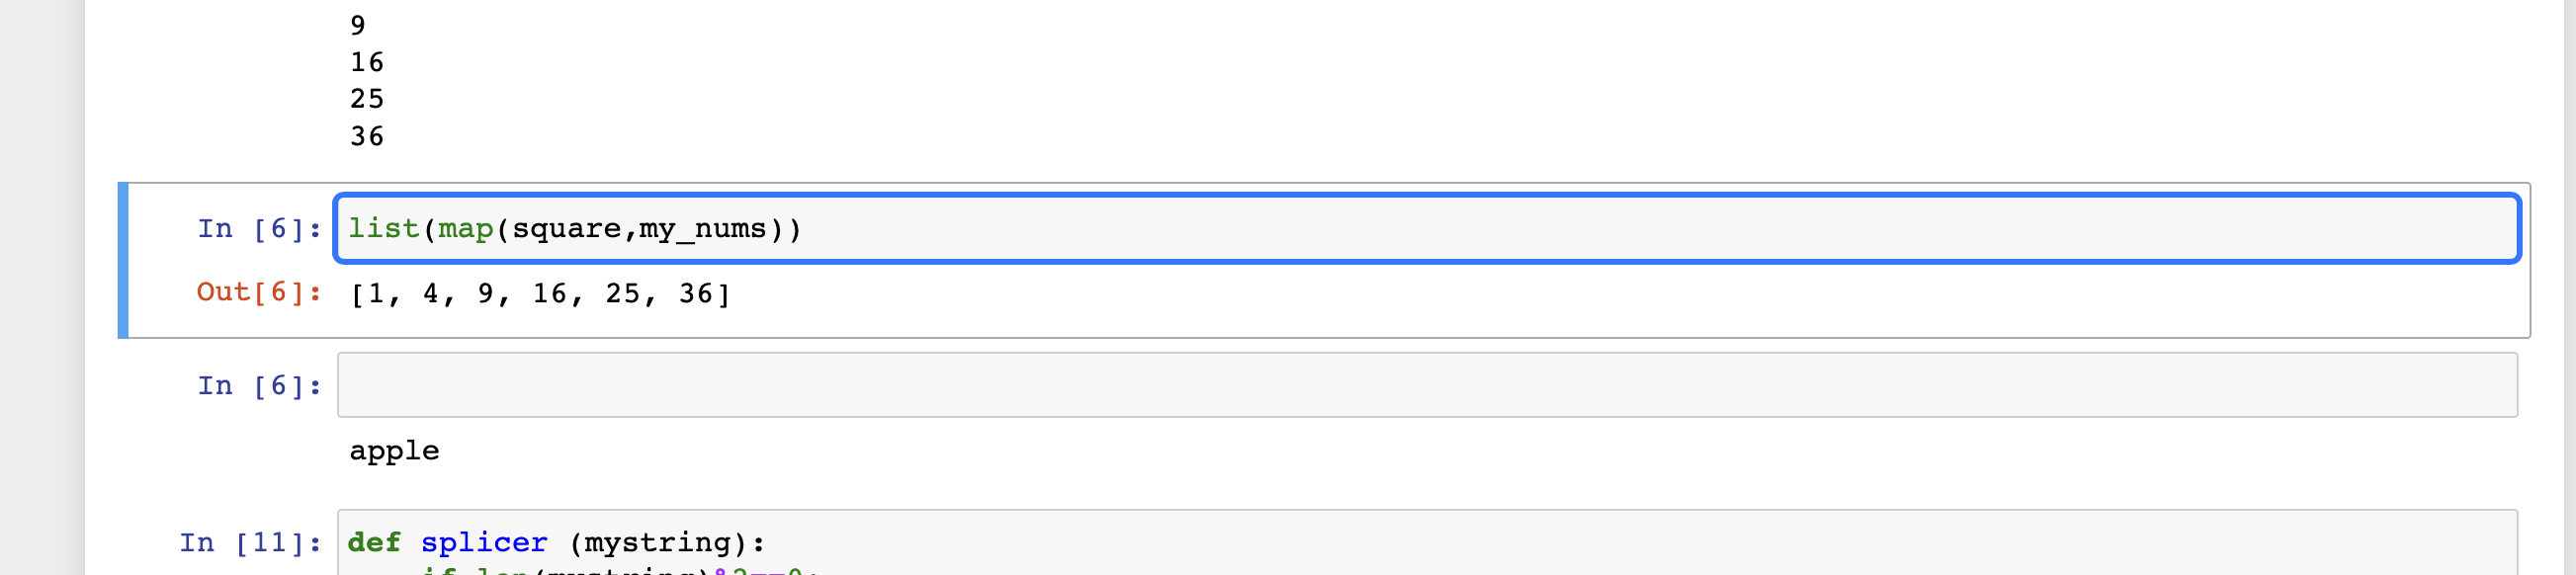The height and width of the screenshot is (575, 2576).
Task: Click the In [11] cell prompt
Action: pos(250,543)
